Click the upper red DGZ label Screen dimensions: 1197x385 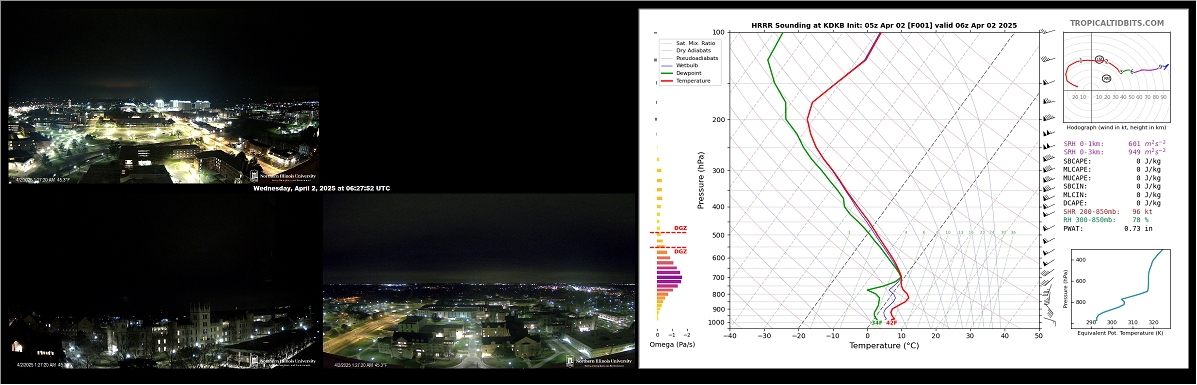[680, 228]
